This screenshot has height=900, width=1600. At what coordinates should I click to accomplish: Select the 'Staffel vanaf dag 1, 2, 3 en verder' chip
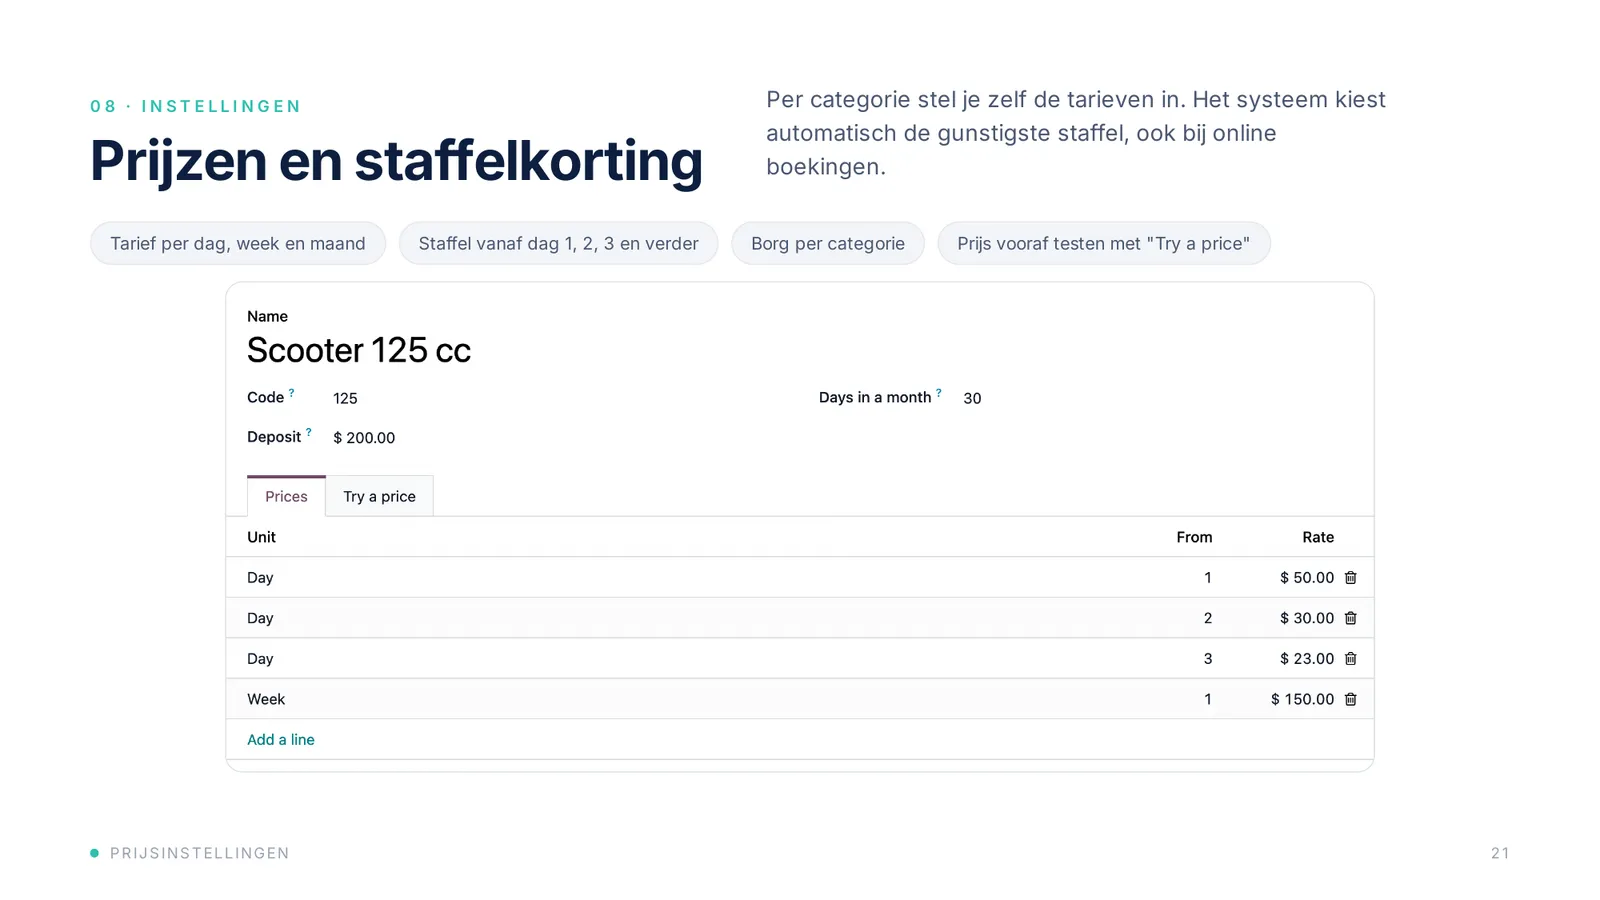558,243
